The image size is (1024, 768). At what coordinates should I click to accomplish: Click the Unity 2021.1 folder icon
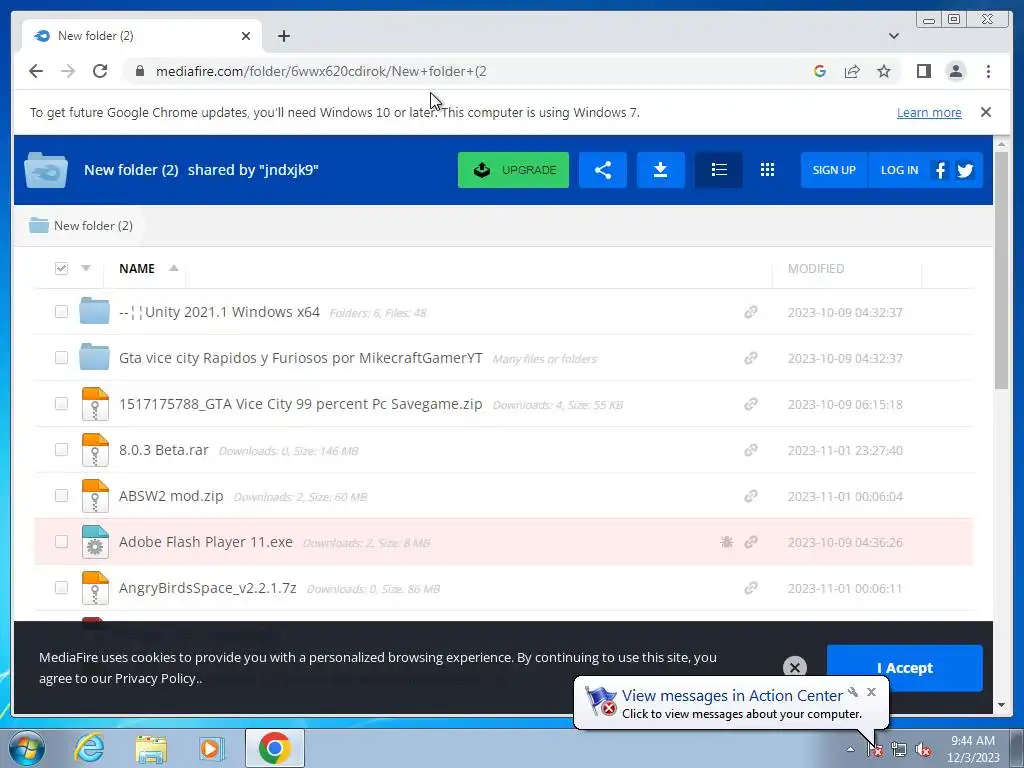(x=95, y=312)
